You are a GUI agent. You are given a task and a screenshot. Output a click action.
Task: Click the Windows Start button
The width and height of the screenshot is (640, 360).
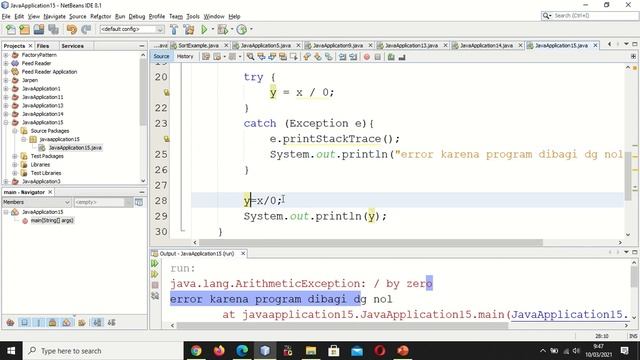point(11,351)
